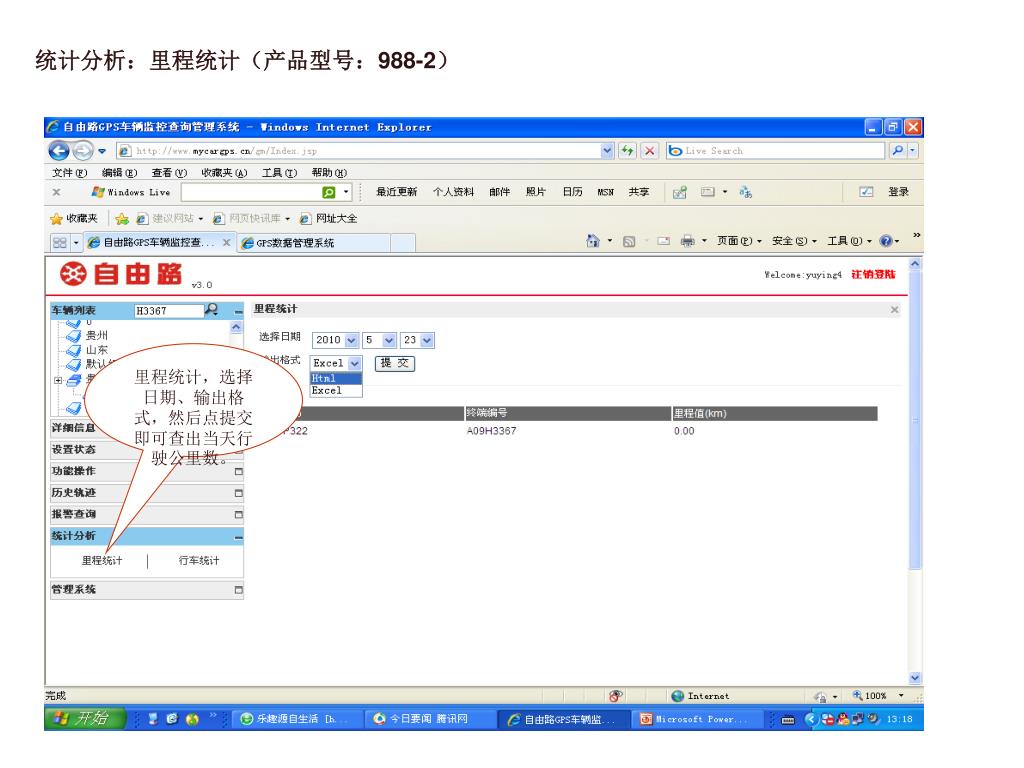Click the Windows Live translate icon
This screenshot has height=768, width=1024.
click(745, 192)
